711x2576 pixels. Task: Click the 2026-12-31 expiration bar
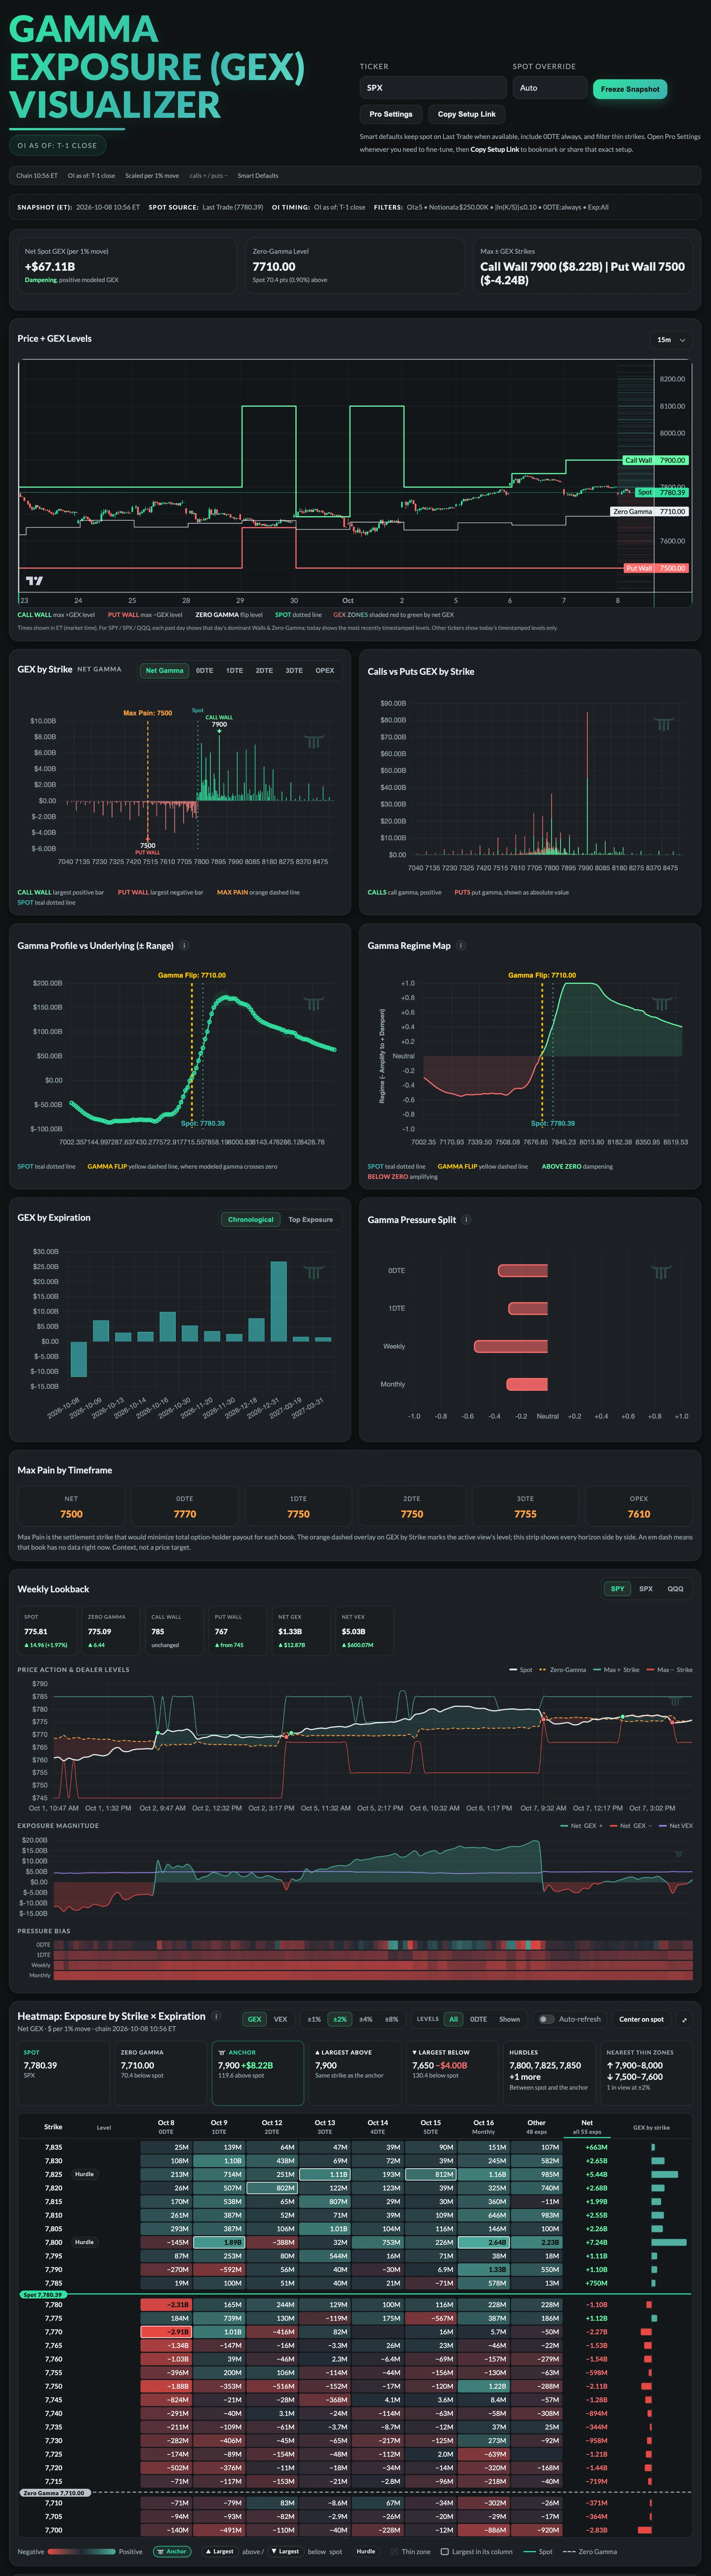(x=279, y=1301)
